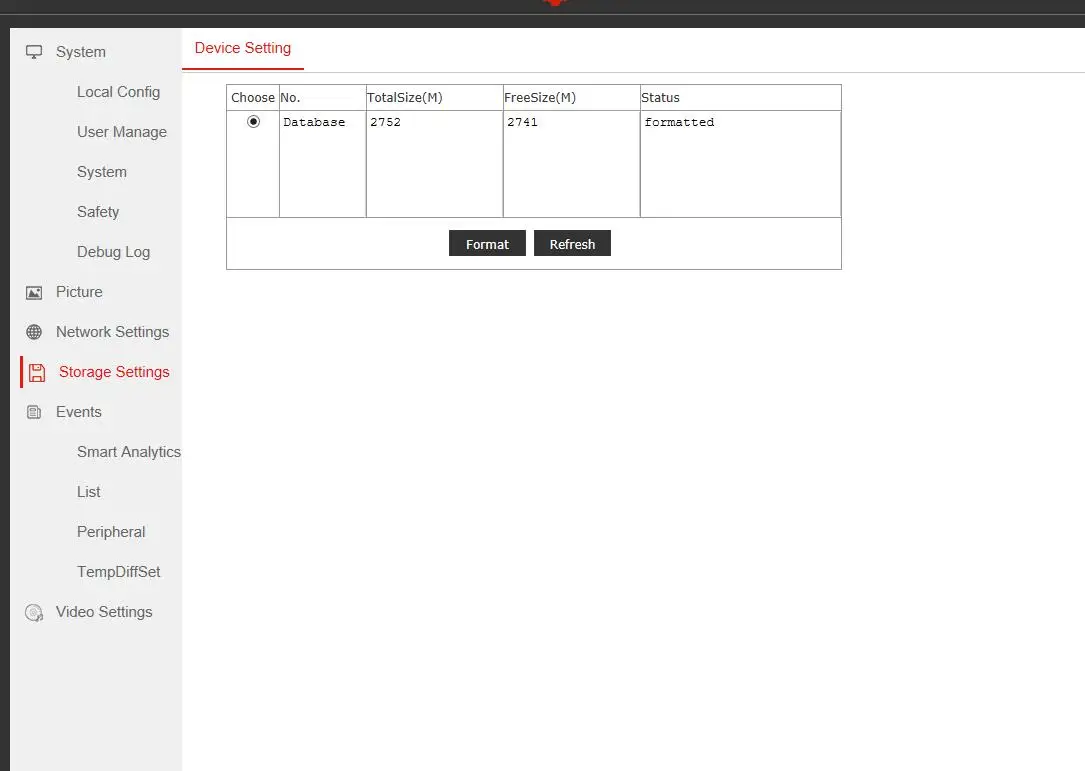
Task: Select TempDiffSet menu entry
Action: [x=118, y=572]
